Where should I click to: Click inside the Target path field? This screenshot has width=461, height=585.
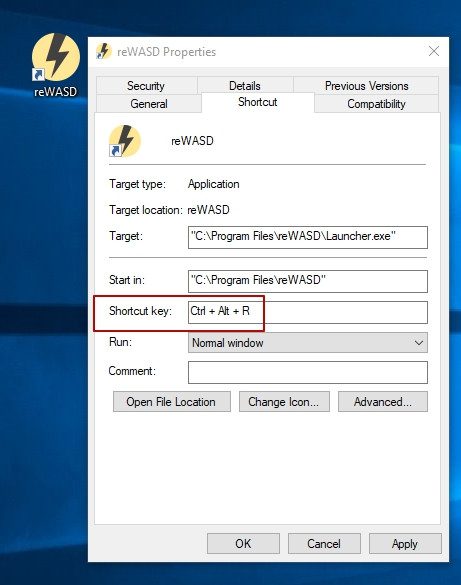[x=308, y=237]
